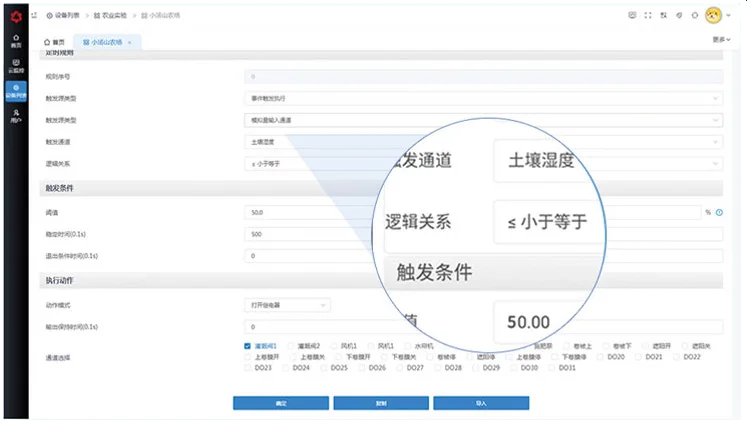Open the 触发通道 dropdown showing 土壤湿度

click(484, 142)
